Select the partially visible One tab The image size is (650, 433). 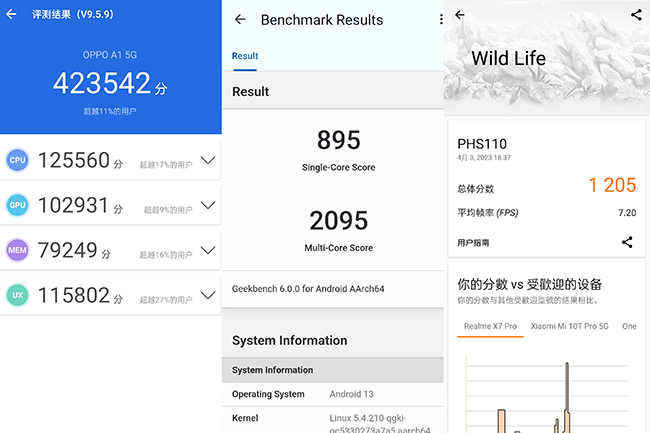(629, 327)
